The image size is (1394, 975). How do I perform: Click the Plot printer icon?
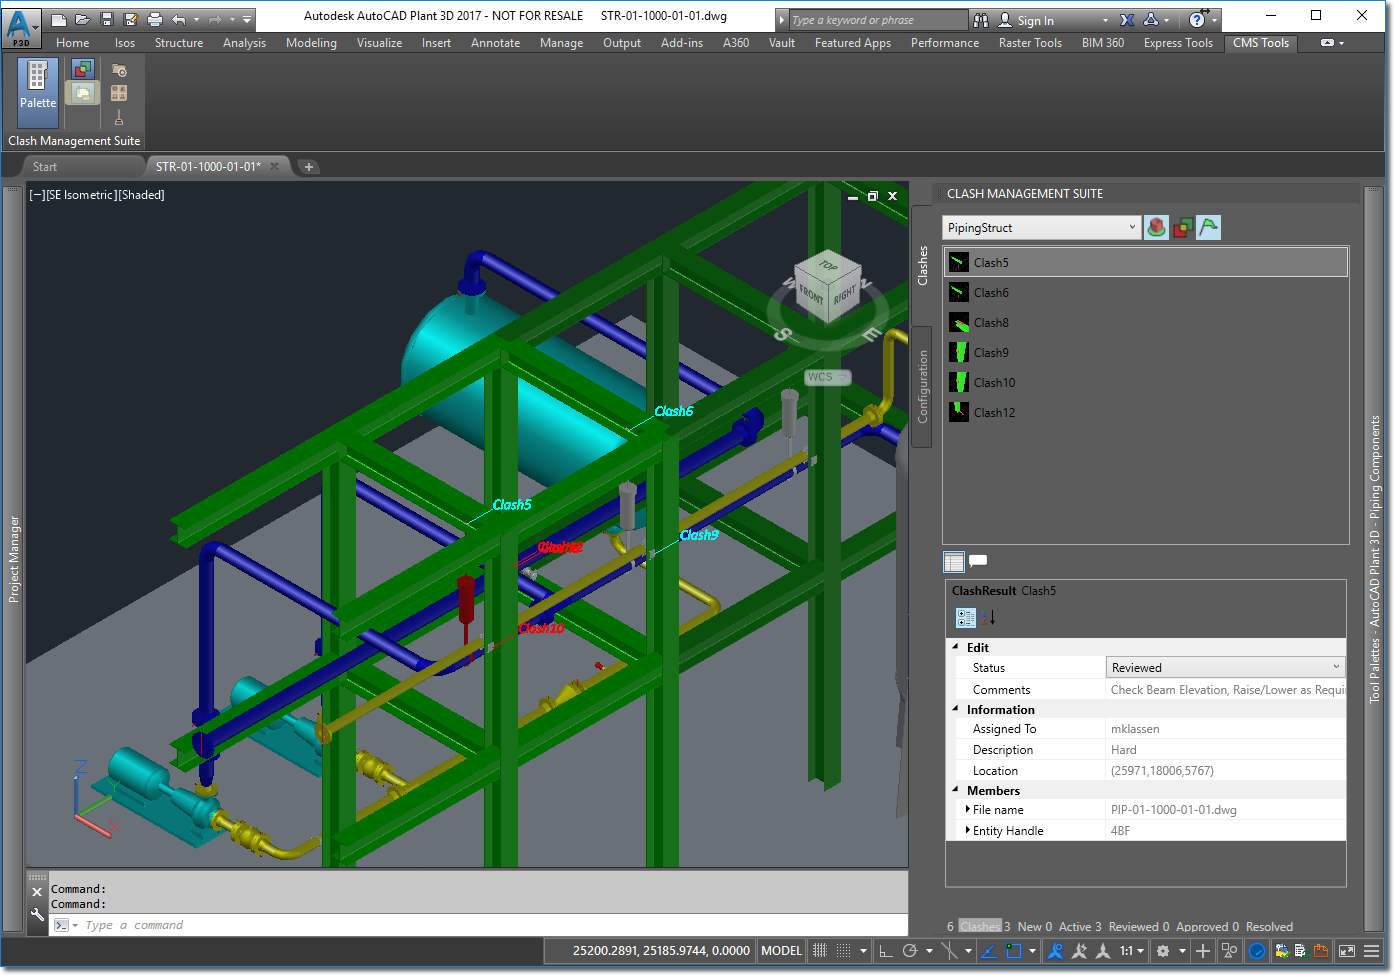click(x=155, y=19)
